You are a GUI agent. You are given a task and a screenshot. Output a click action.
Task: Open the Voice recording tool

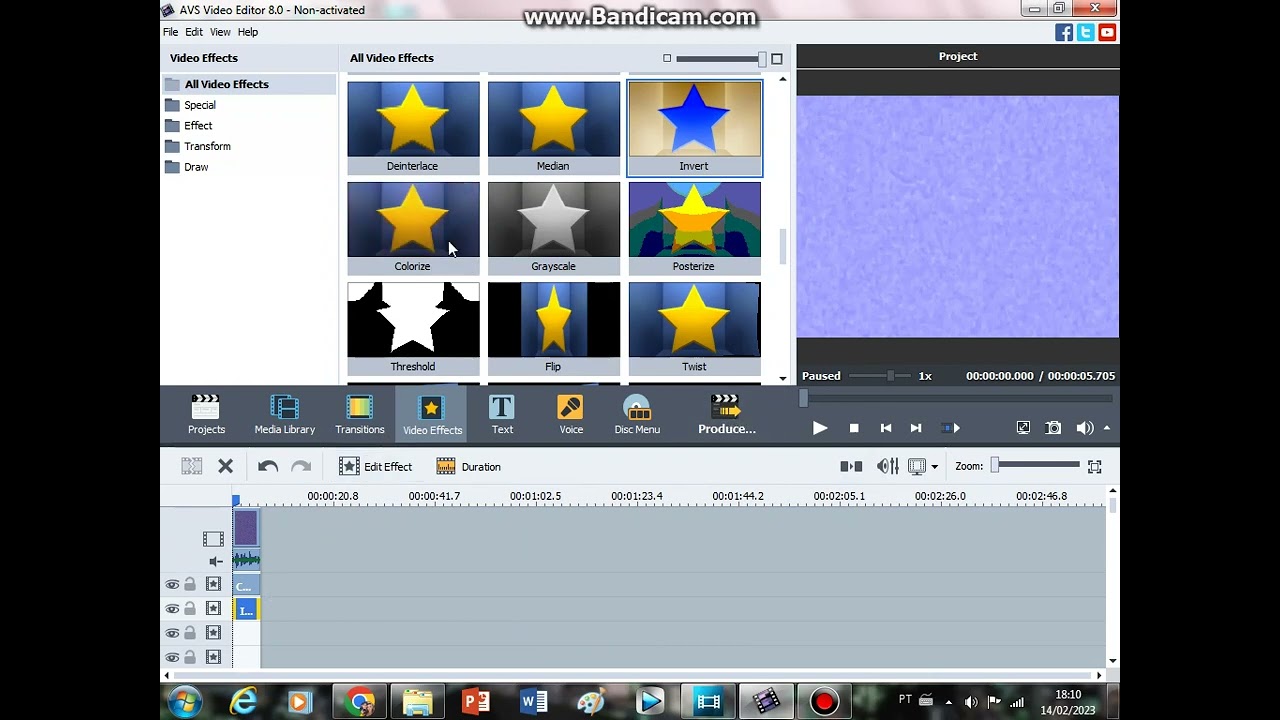click(x=571, y=414)
